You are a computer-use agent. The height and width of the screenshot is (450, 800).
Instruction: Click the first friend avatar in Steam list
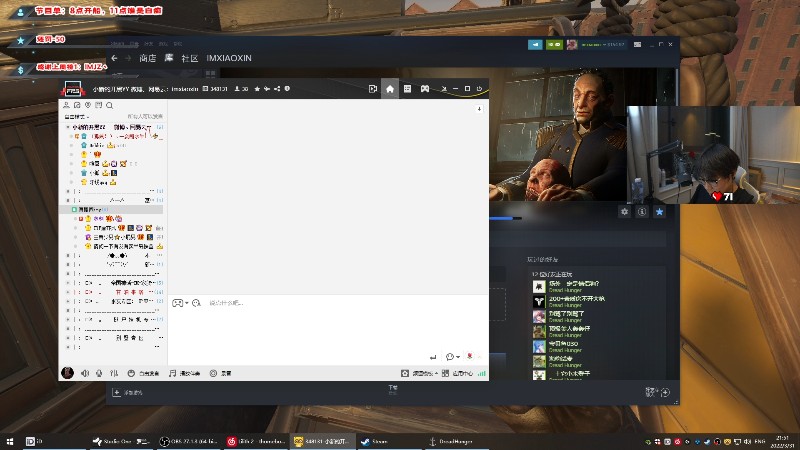[x=539, y=286]
